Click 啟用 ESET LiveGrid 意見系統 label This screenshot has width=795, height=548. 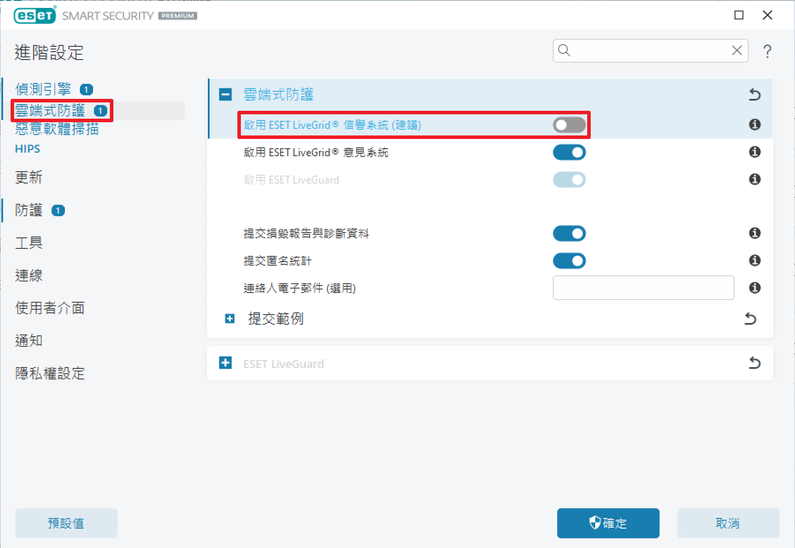click(316, 152)
